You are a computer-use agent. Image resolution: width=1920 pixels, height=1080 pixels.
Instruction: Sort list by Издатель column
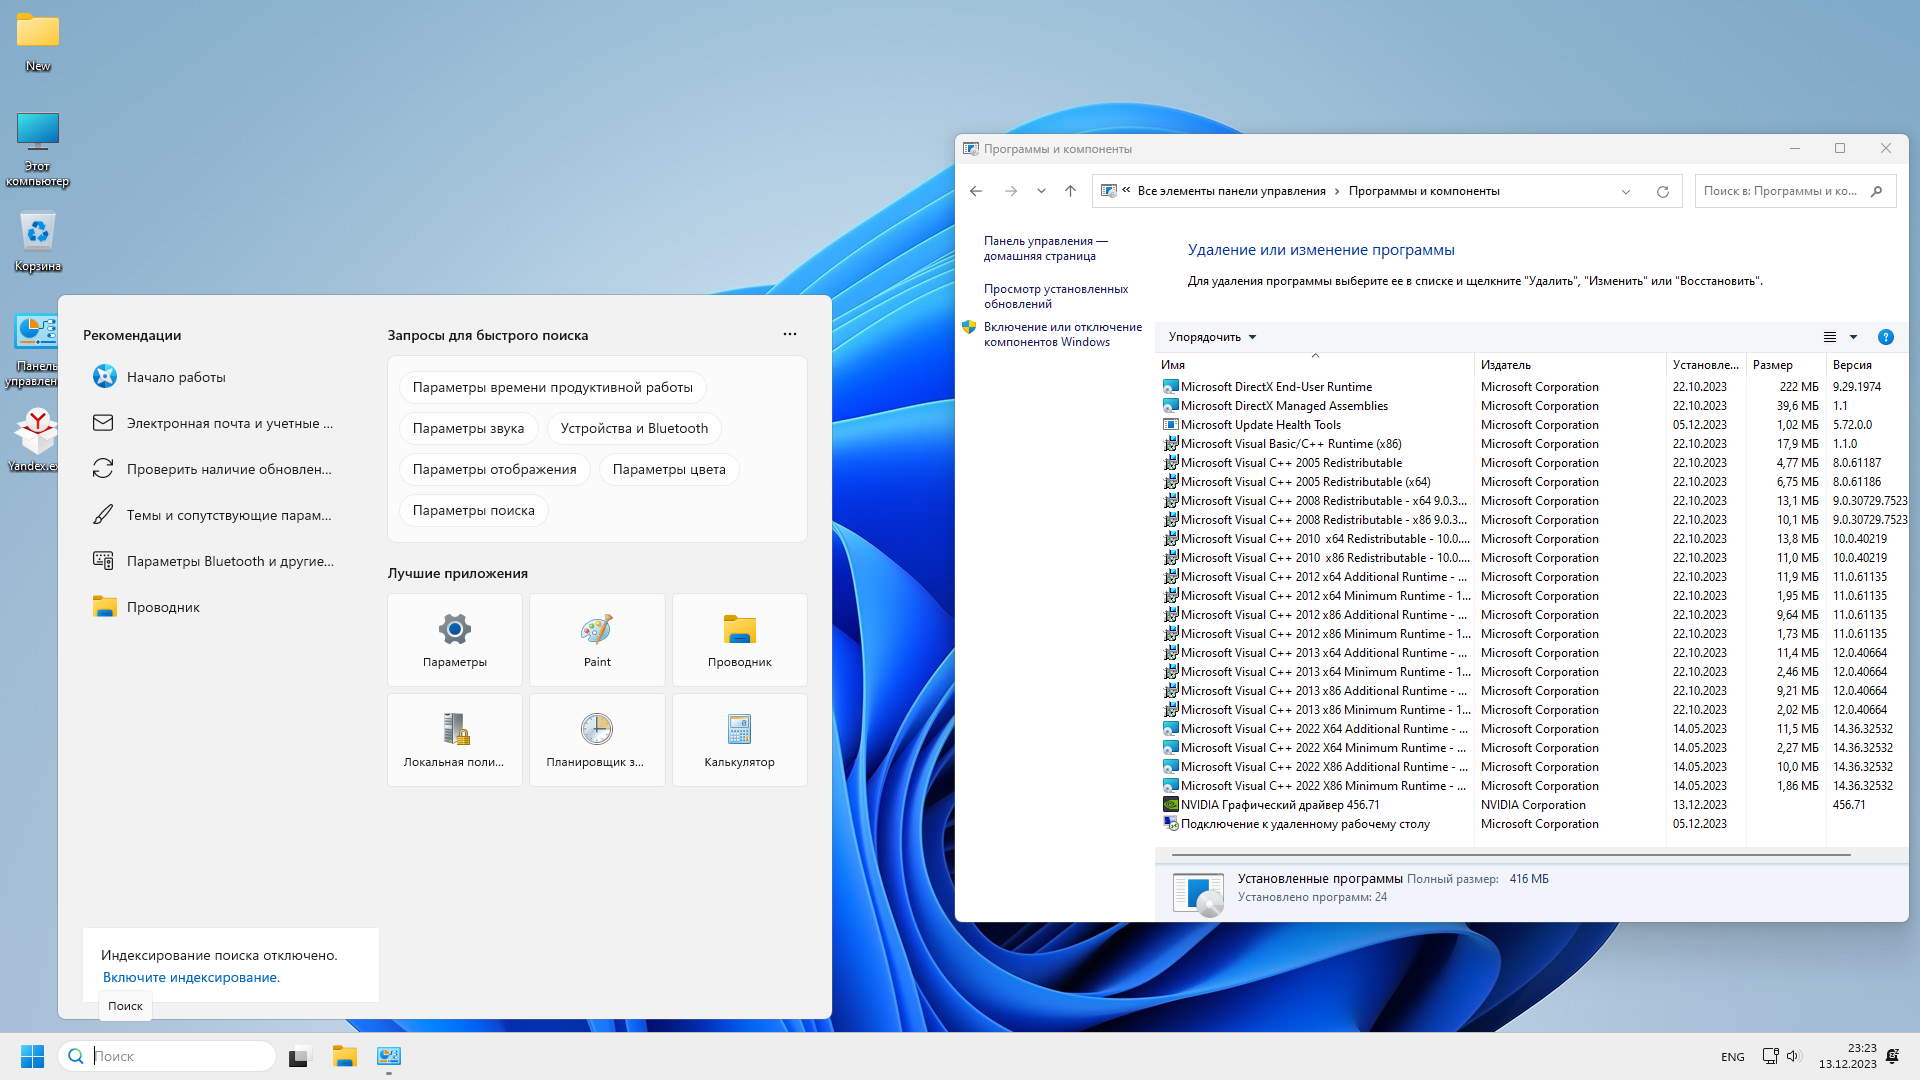(x=1506, y=365)
